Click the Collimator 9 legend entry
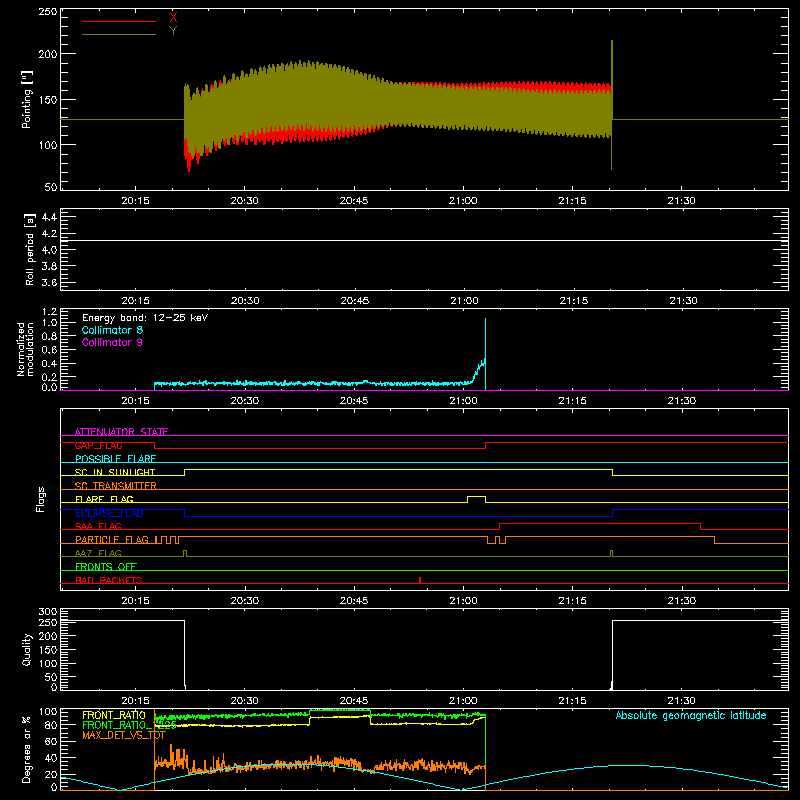The width and height of the screenshot is (800, 800). click(112, 342)
